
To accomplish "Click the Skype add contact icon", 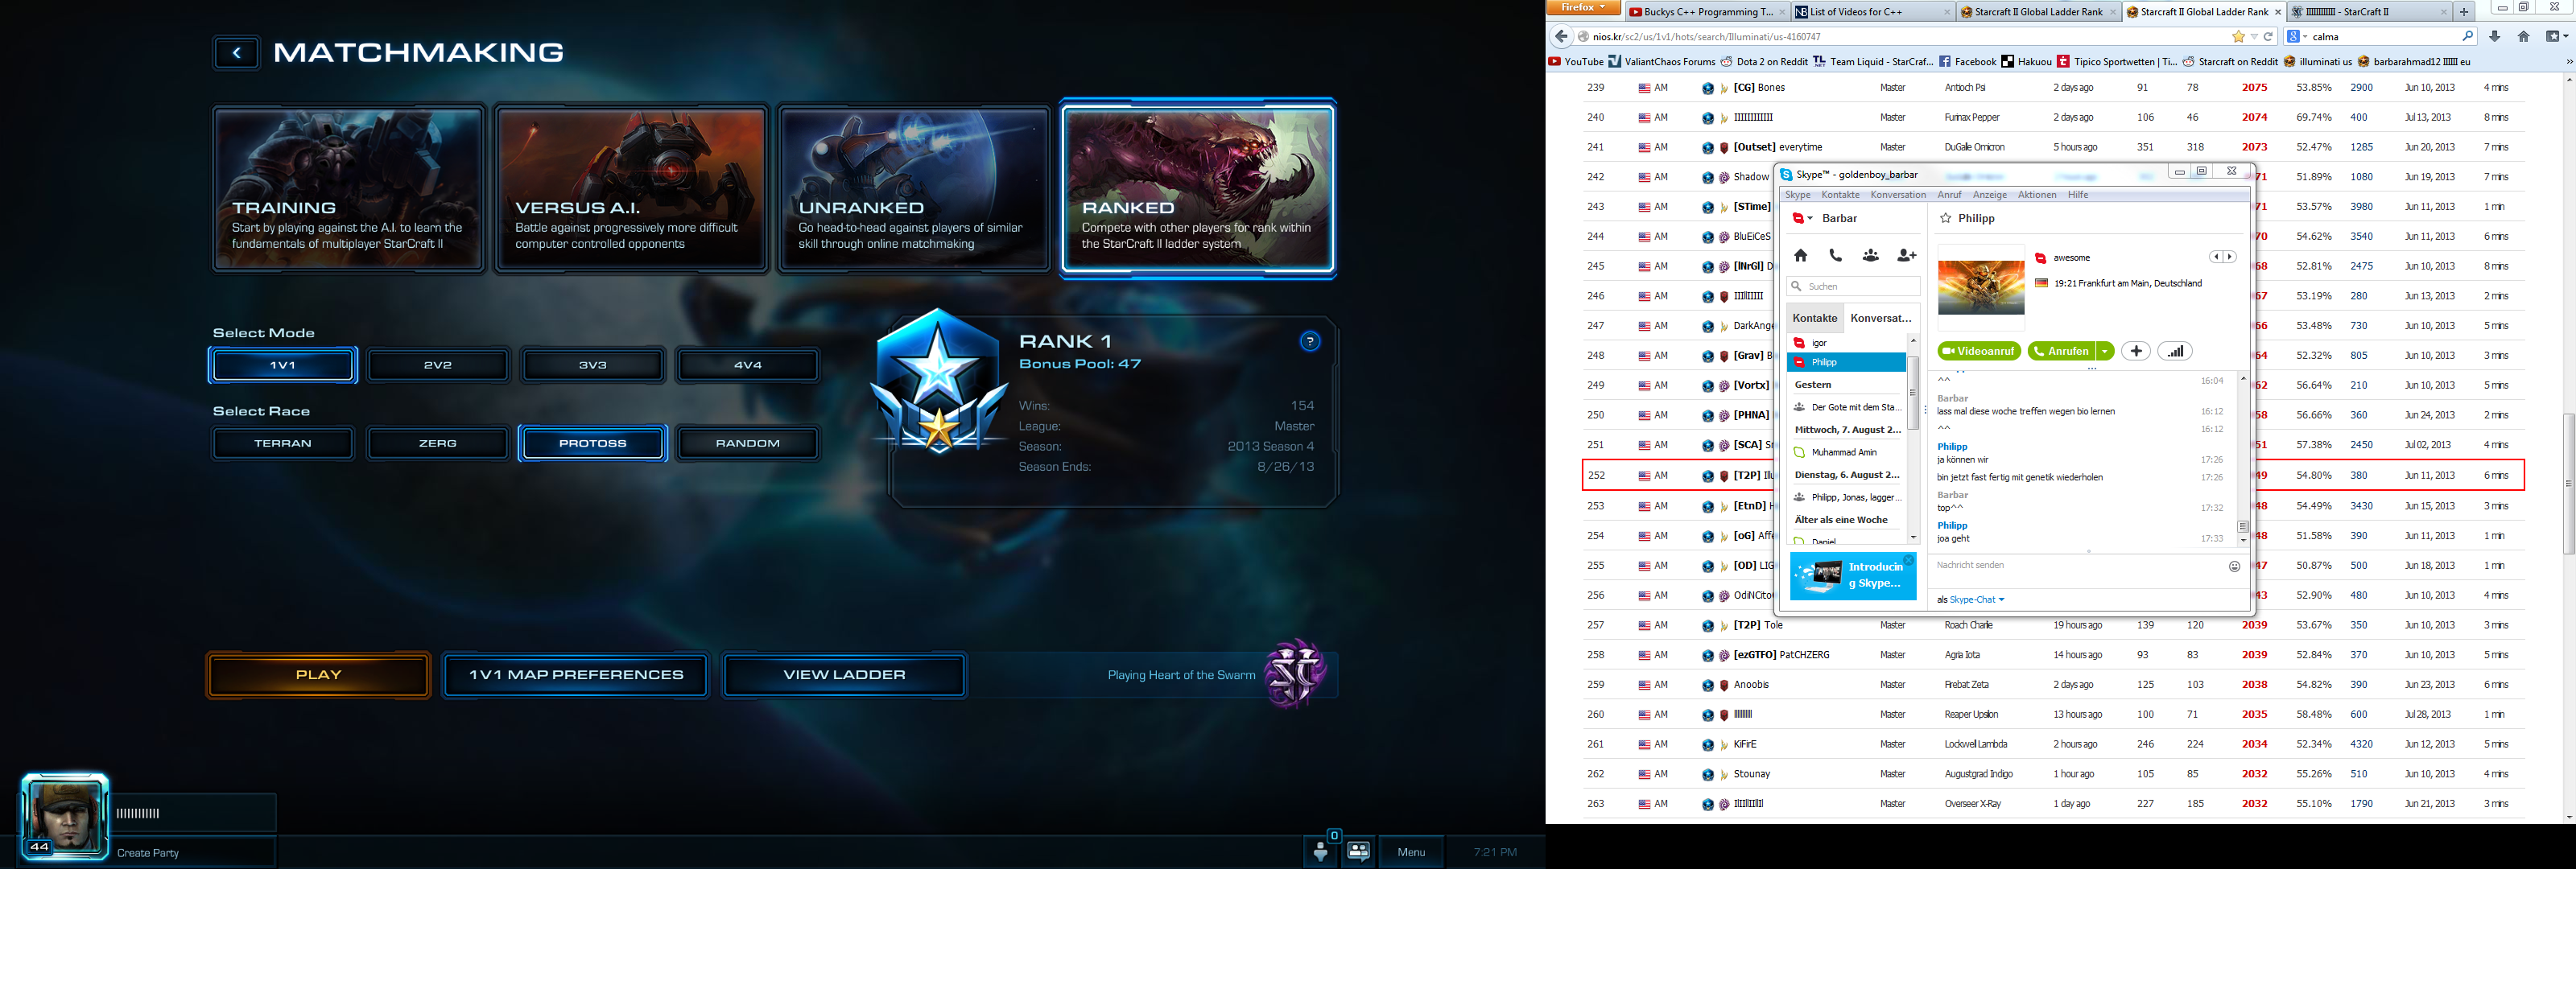I will (x=1906, y=255).
